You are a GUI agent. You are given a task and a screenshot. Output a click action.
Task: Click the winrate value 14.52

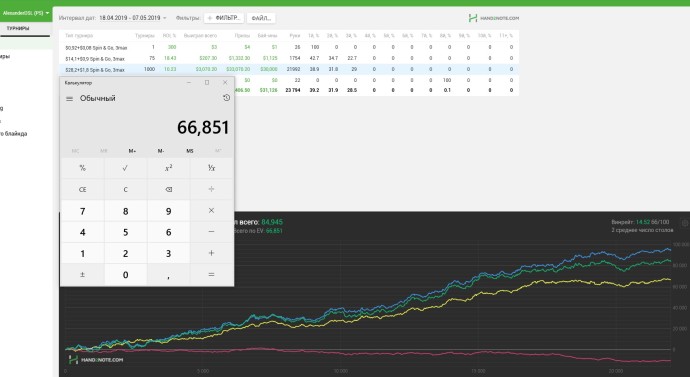[642, 222]
